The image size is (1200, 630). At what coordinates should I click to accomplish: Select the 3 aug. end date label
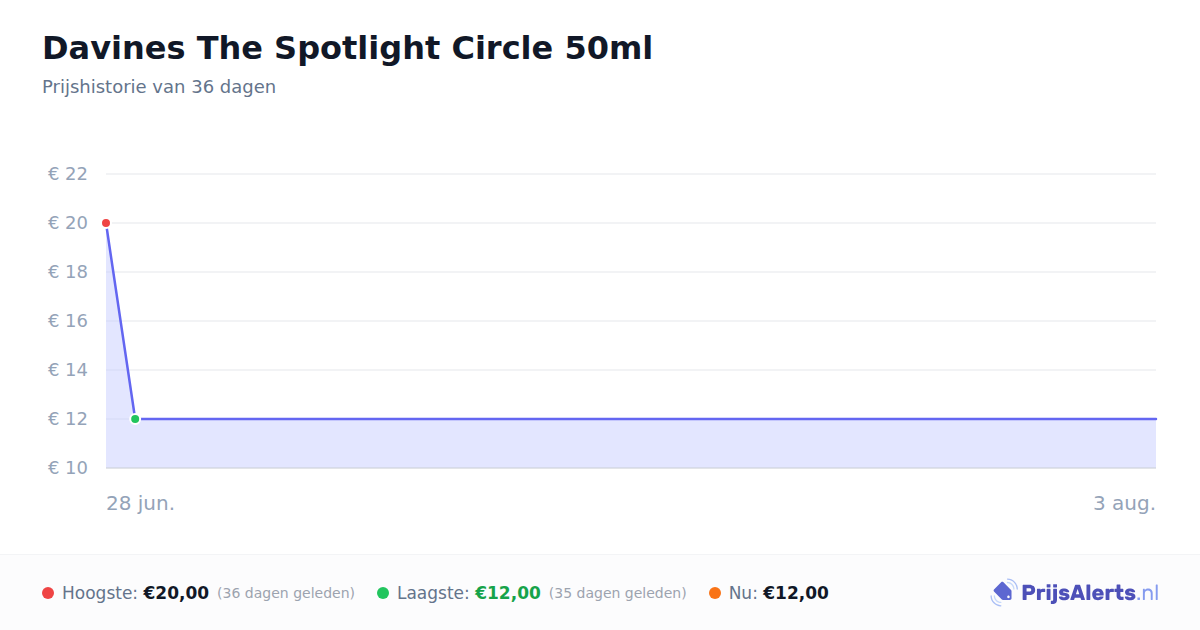[x=1124, y=503]
